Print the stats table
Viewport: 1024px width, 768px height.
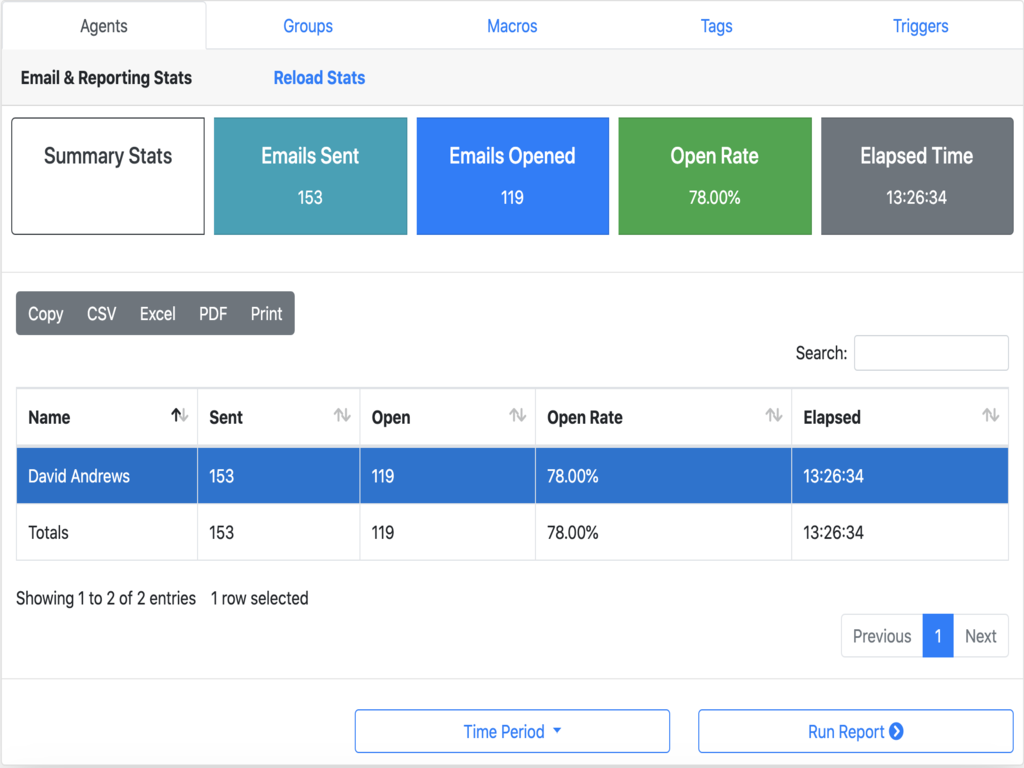[x=265, y=313]
